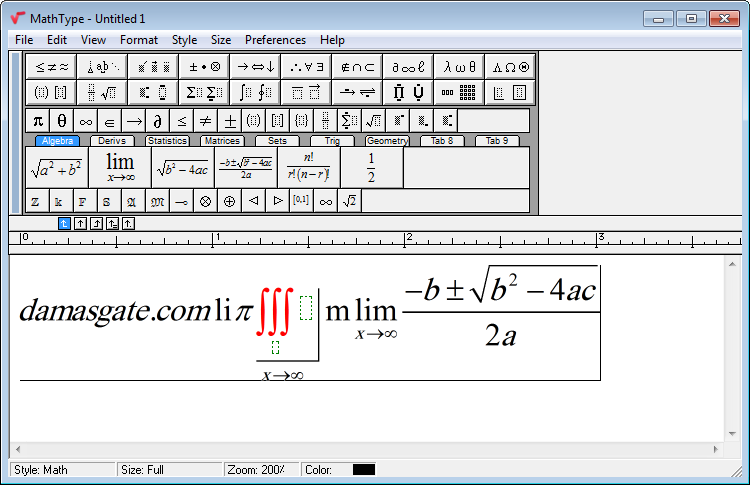Switch to the Sets tab
The width and height of the screenshot is (750, 485).
pyautogui.click(x=277, y=141)
